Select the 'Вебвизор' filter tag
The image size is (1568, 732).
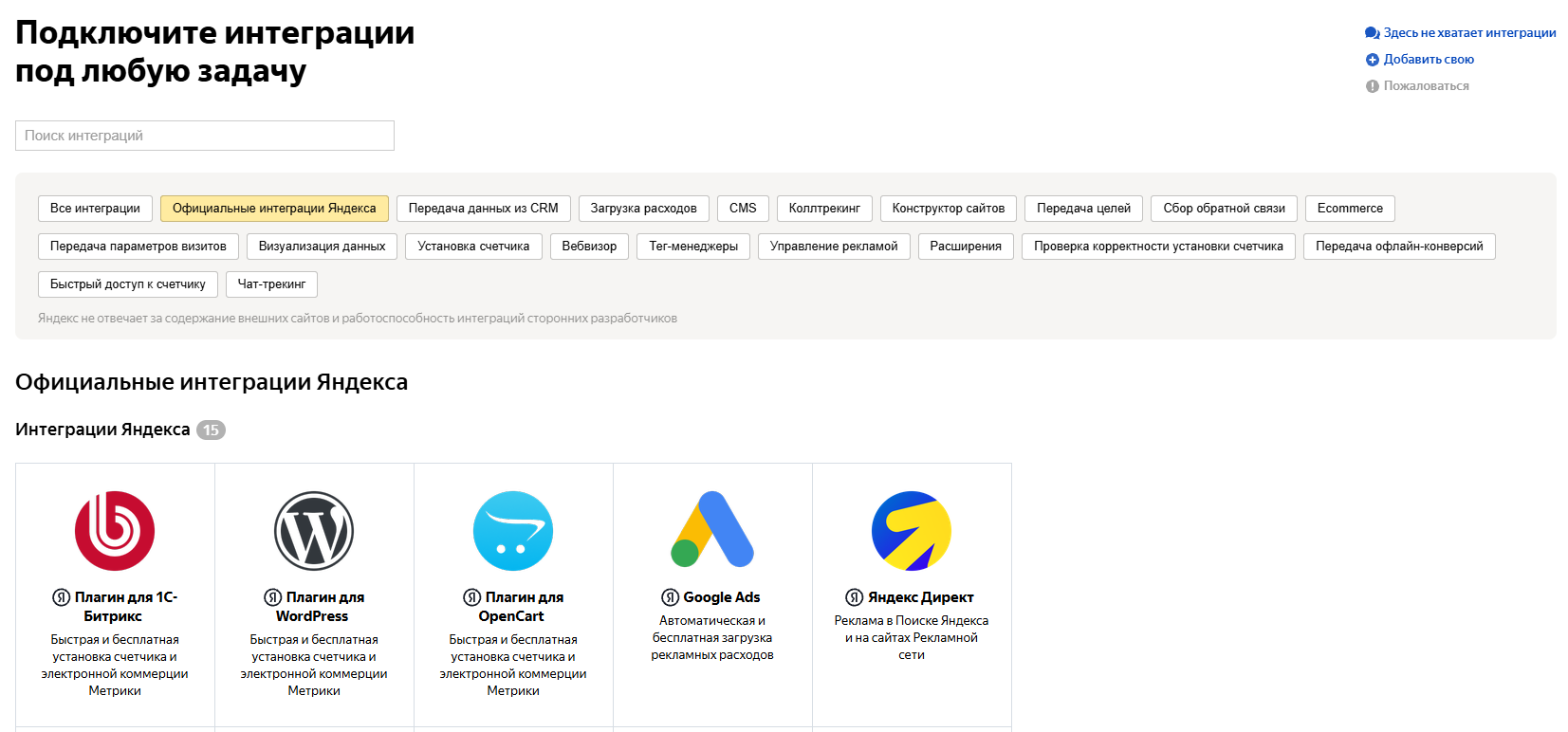(x=590, y=246)
